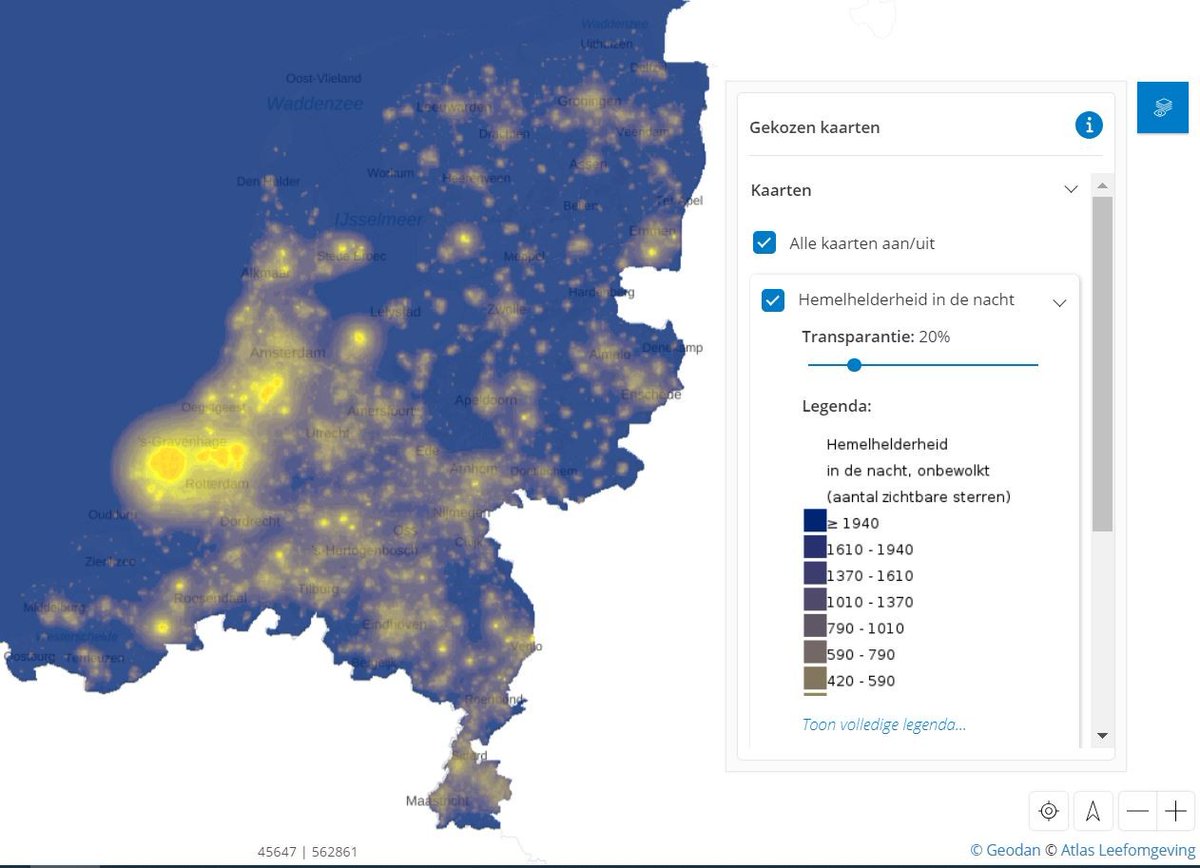Click the north arrow compass icon
Viewport: 1200px width, 868px height.
coord(1093,811)
